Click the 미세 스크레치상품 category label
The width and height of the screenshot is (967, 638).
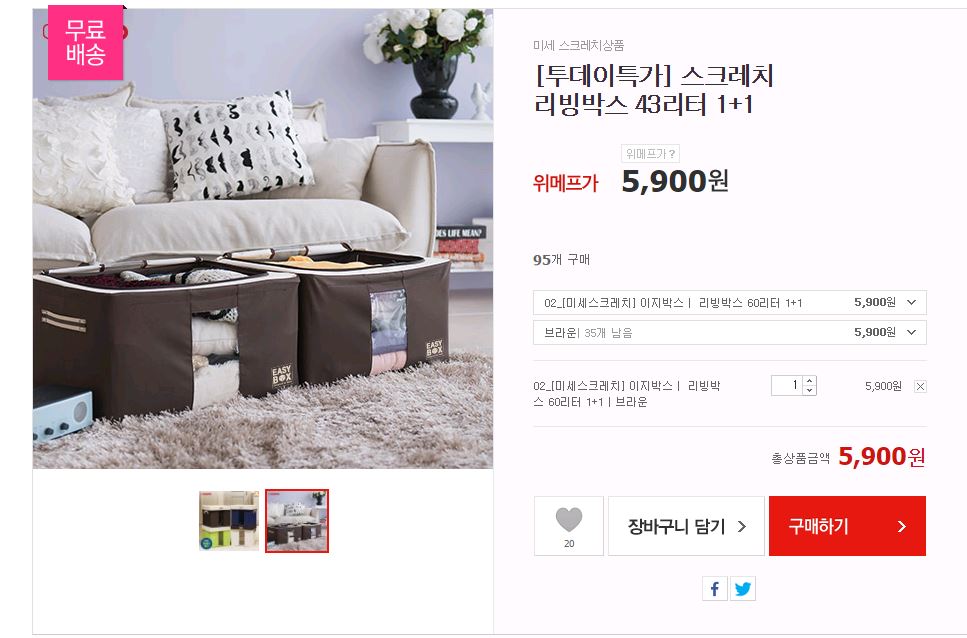pyautogui.click(x=578, y=45)
